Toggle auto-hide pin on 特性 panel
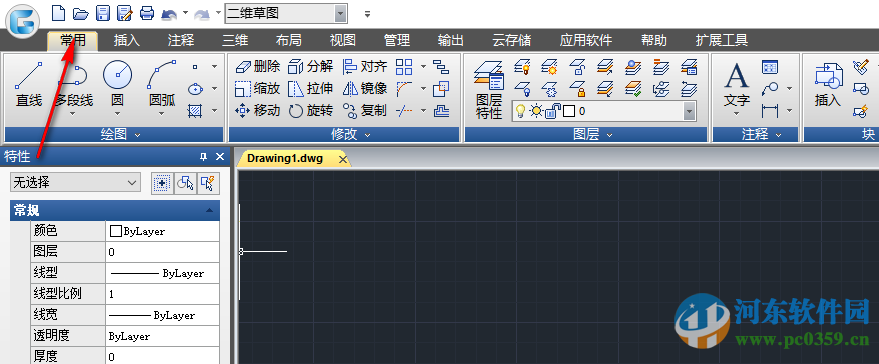879x364 pixels. 203,156
